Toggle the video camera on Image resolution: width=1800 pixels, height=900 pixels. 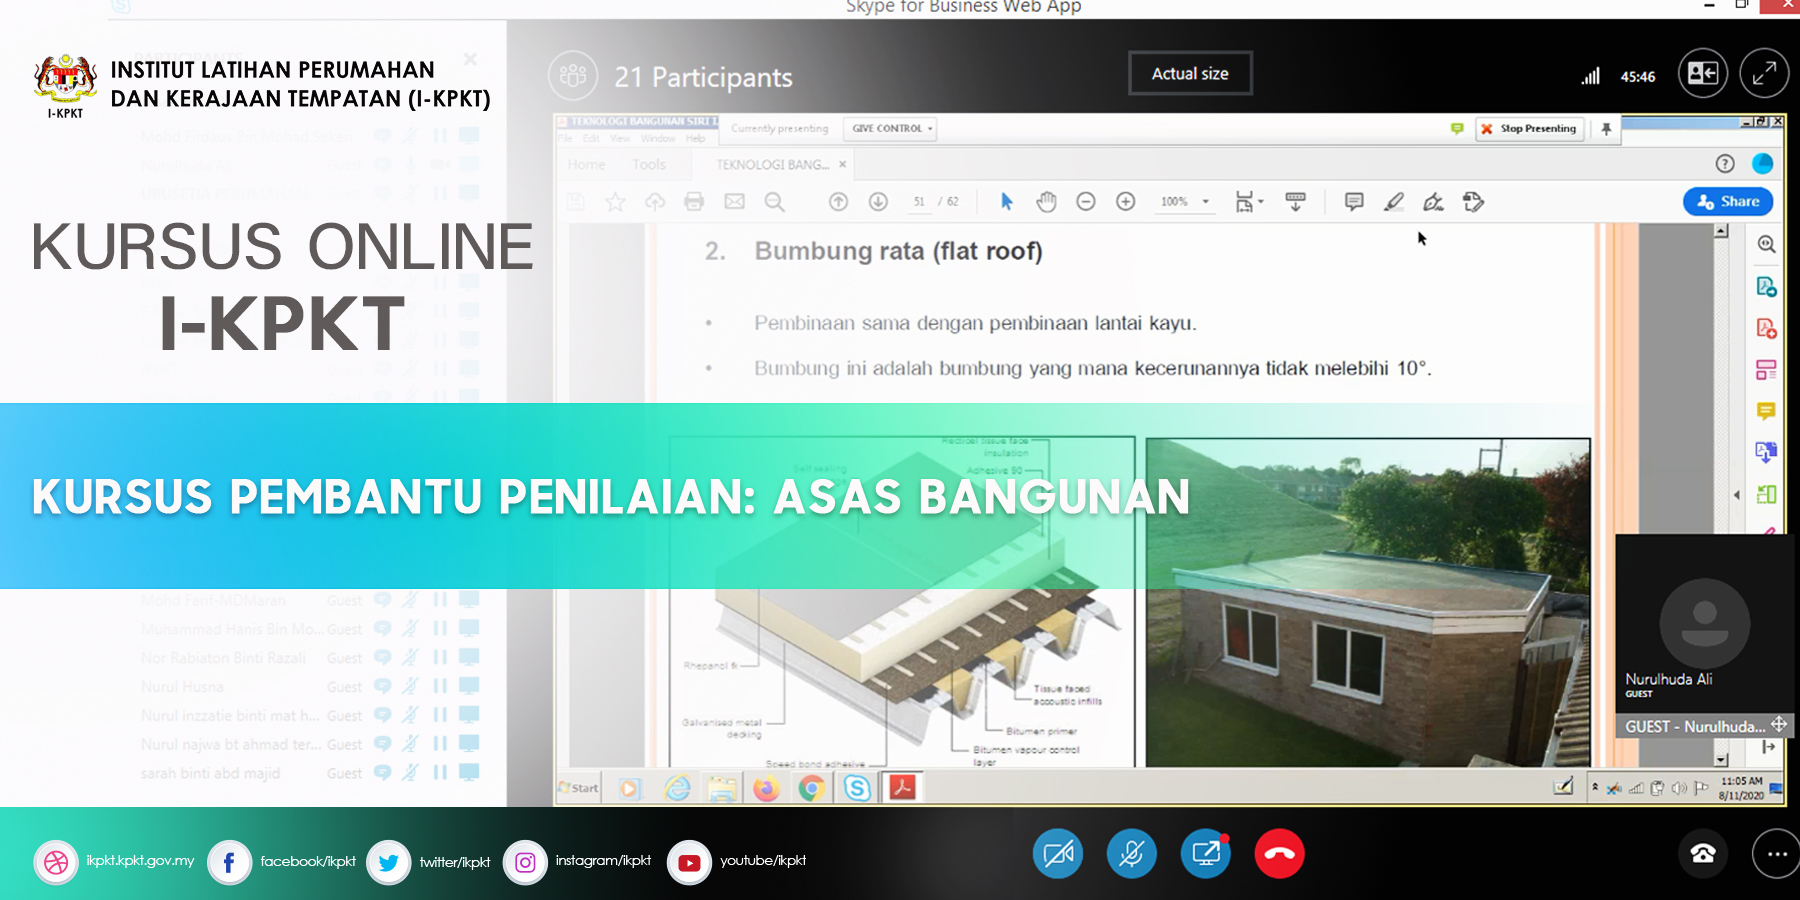coord(1058,854)
